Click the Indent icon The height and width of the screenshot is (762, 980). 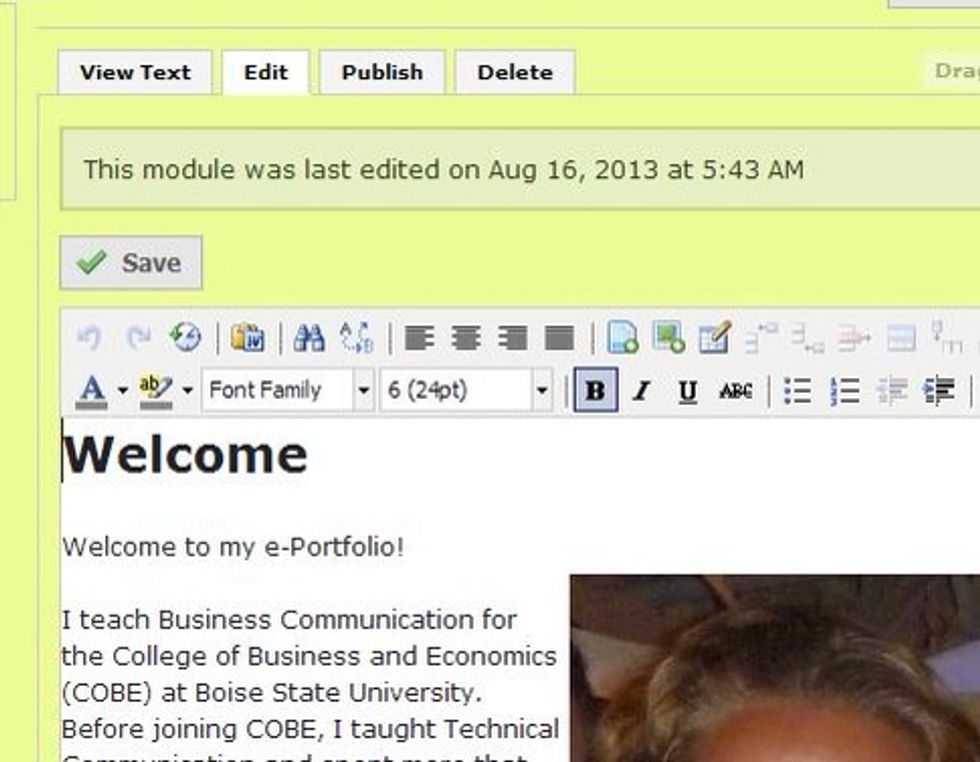pyautogui.click(x=939, y=391)
